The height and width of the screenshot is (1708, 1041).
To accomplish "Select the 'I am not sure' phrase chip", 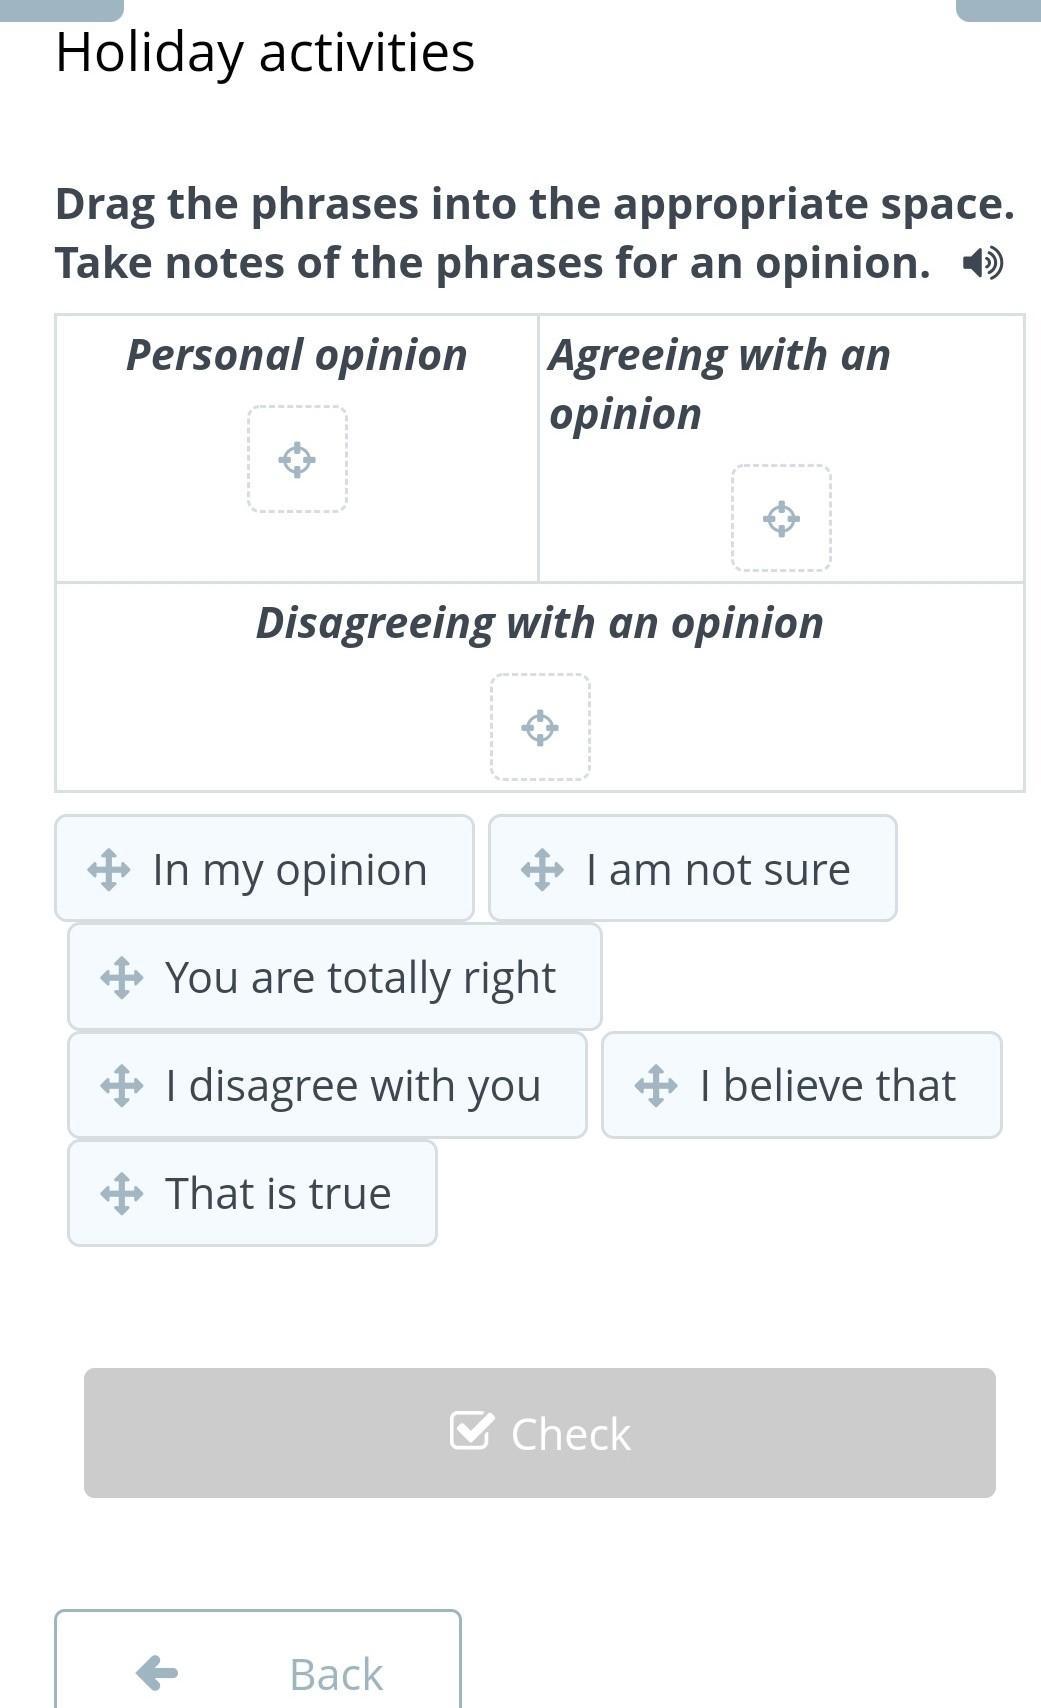I will 692,868.
